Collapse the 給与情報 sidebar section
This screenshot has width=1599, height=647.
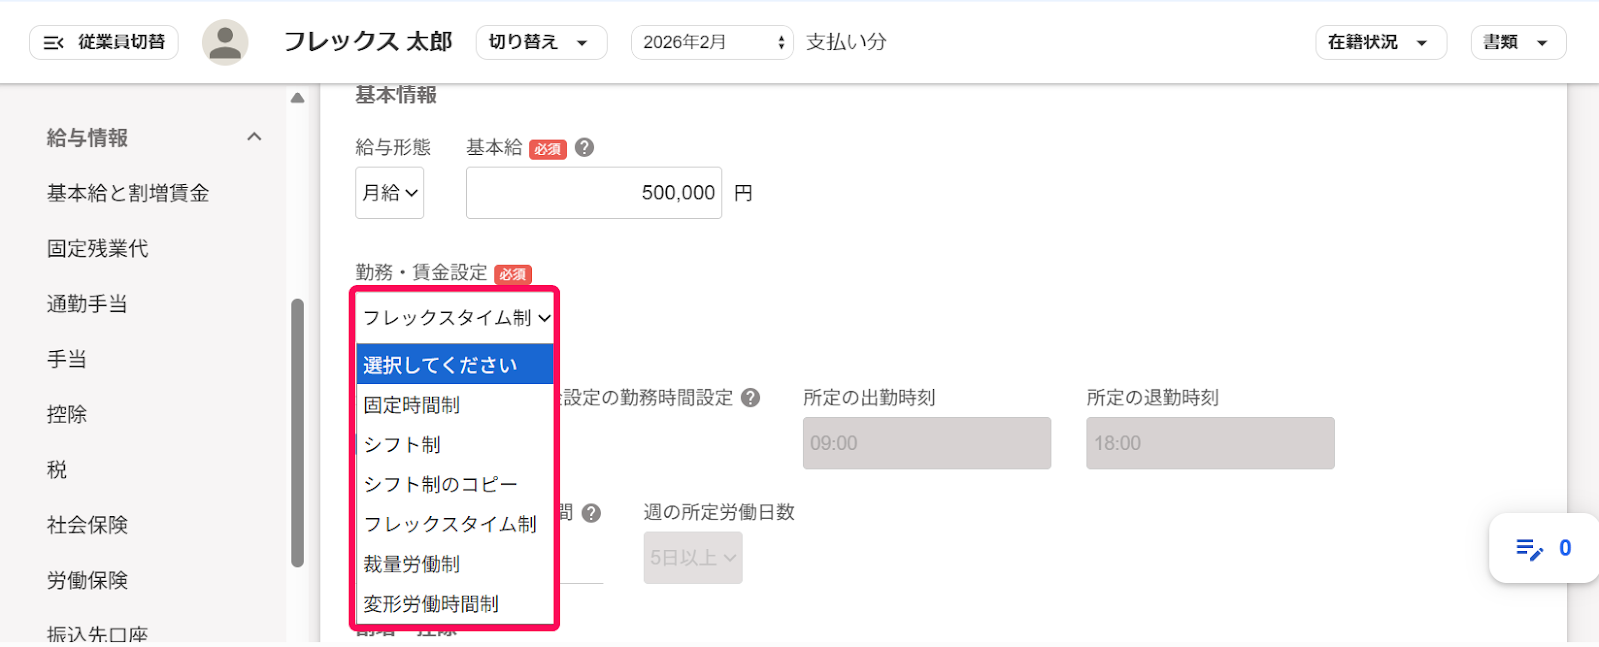pyautogui.click(x=254, y=137)
